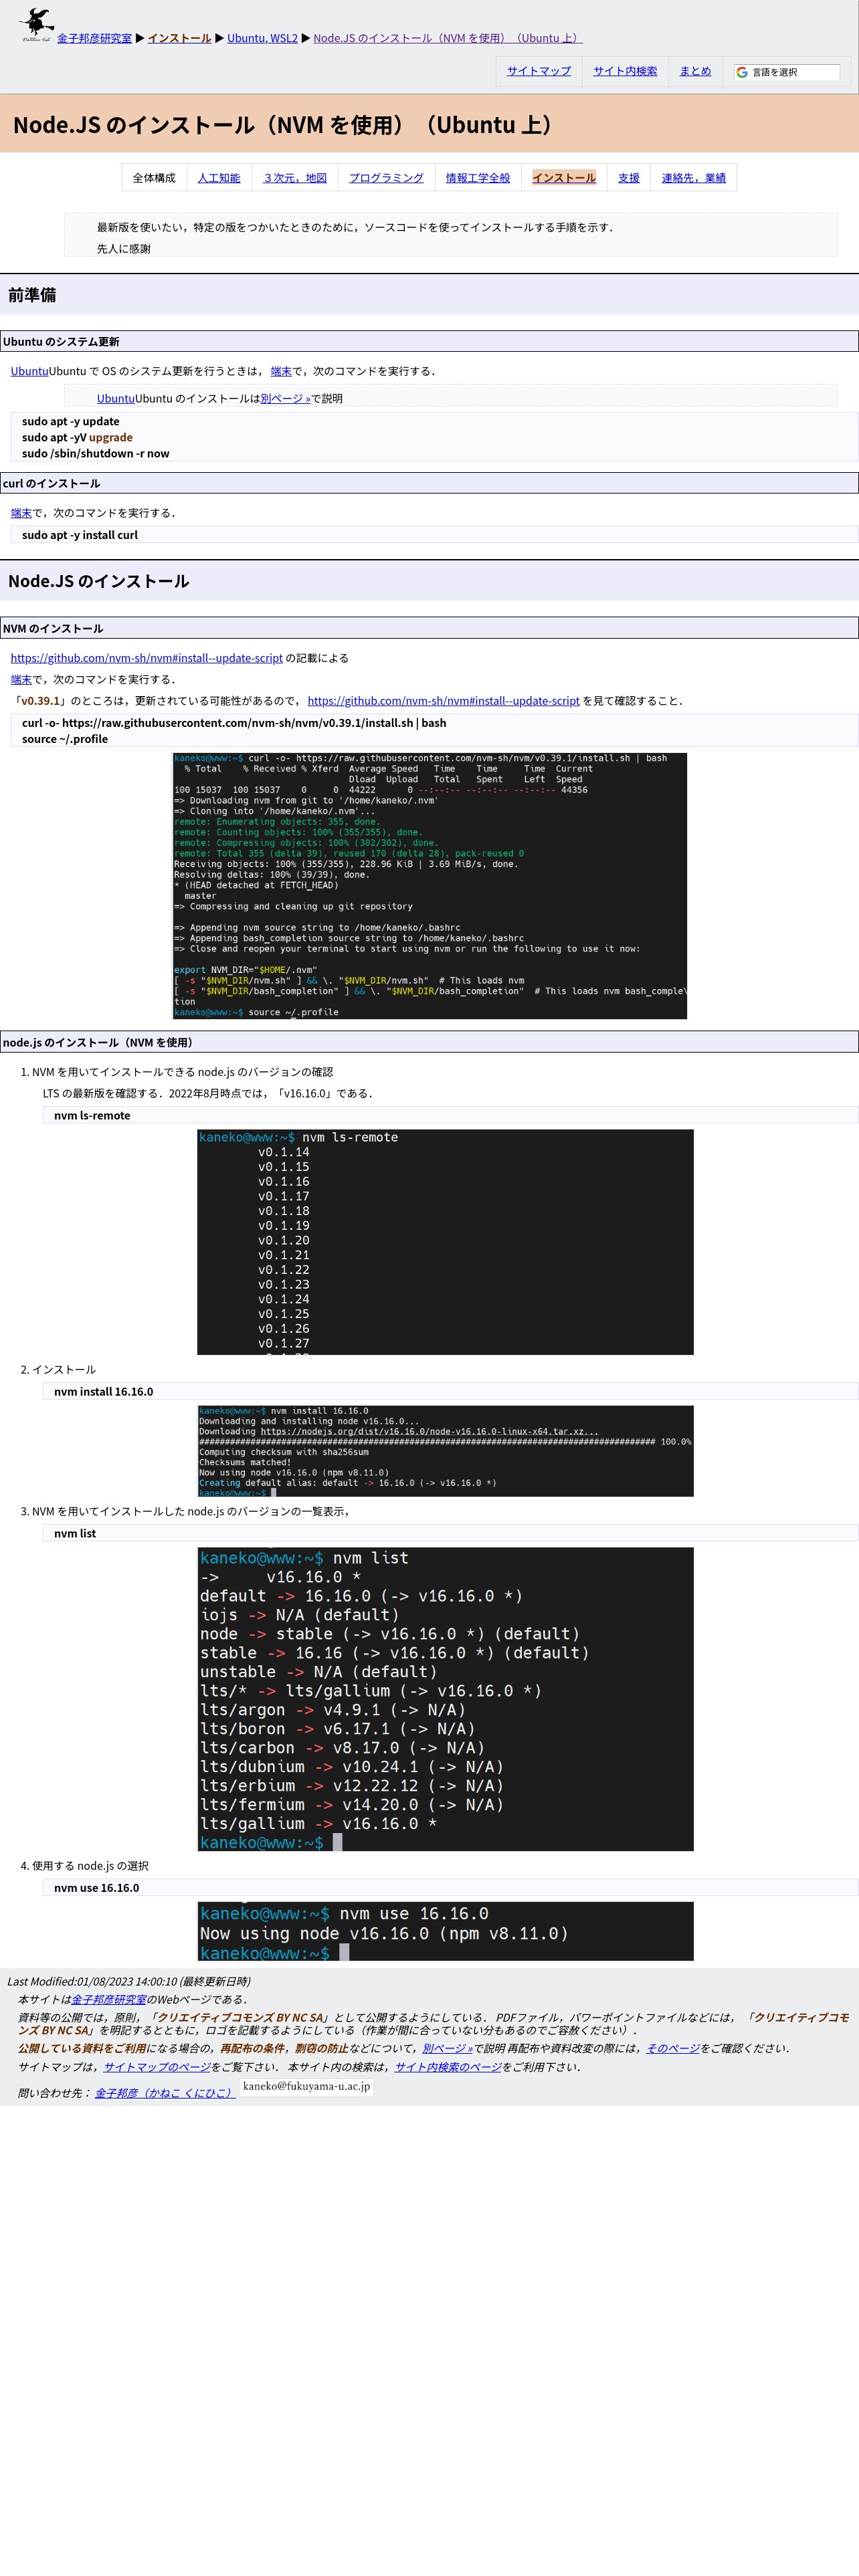Image resolution: width=859 pixels, height=2576 pixels.
Task: Click 'nvm install 16.16.0' command line
Action: (450, 1391)
